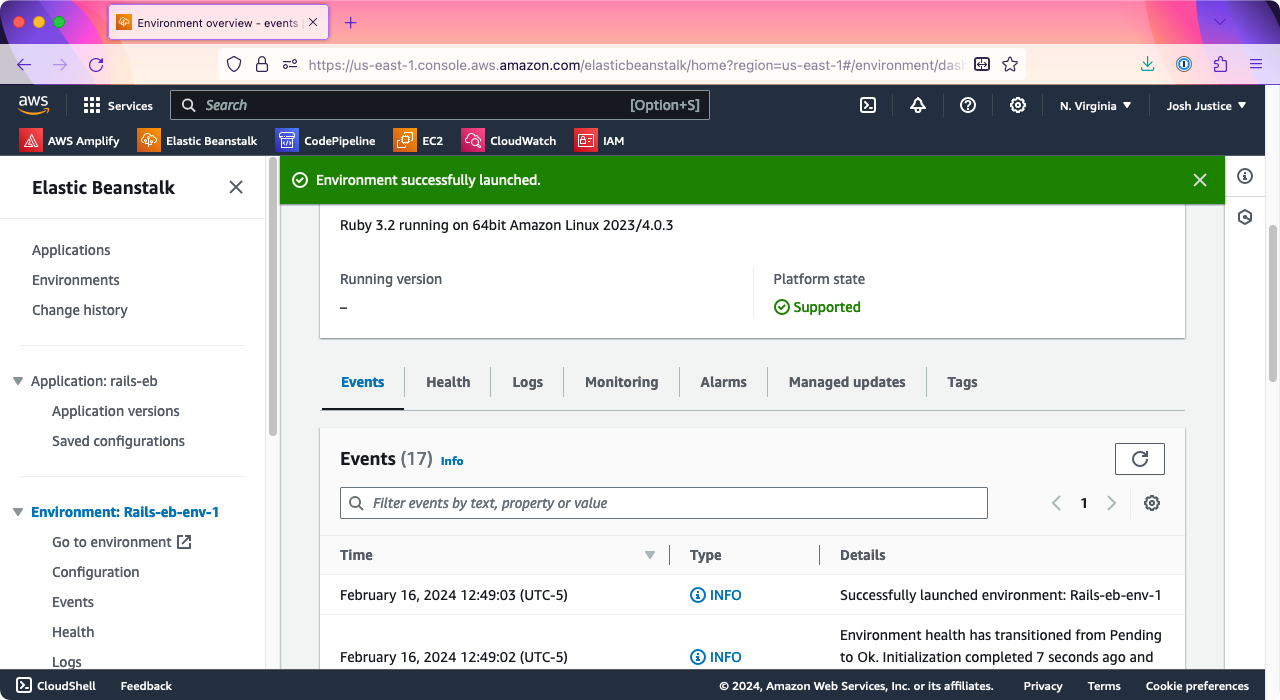Screen dimensions: 1280x700
Task: Open a new browser tab
Action: pyautogui.click(x=350, y=22)
